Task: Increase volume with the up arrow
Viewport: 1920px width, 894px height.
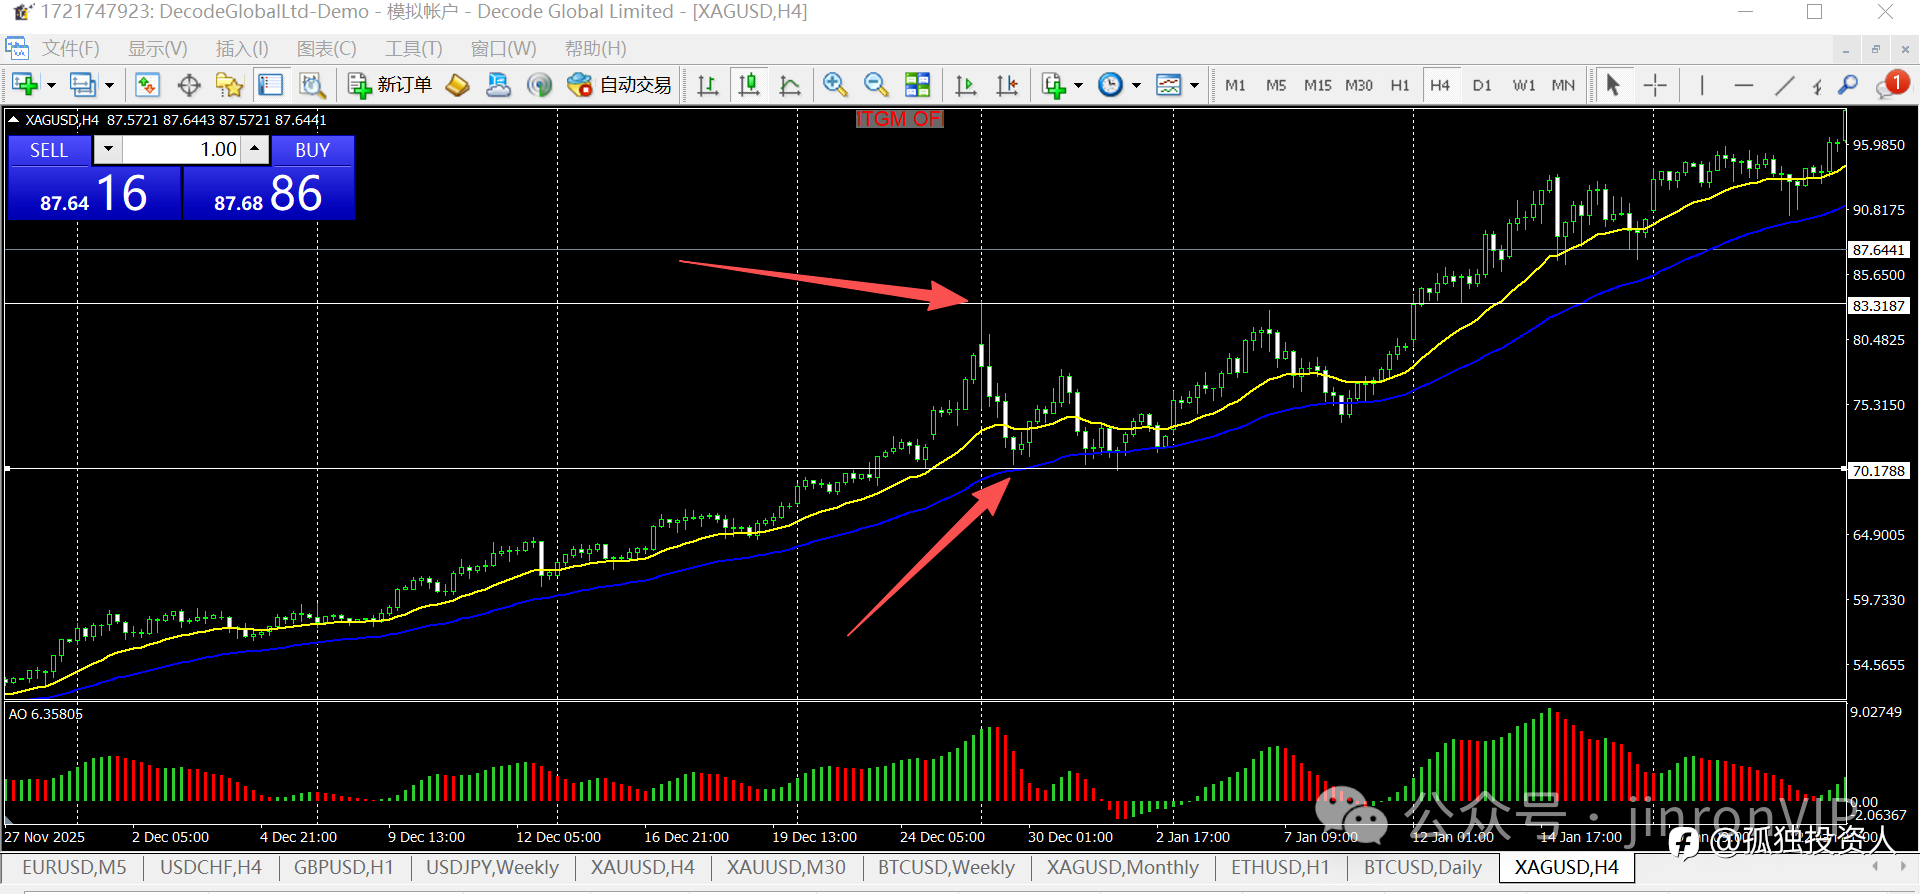Action: coord(255,150)
